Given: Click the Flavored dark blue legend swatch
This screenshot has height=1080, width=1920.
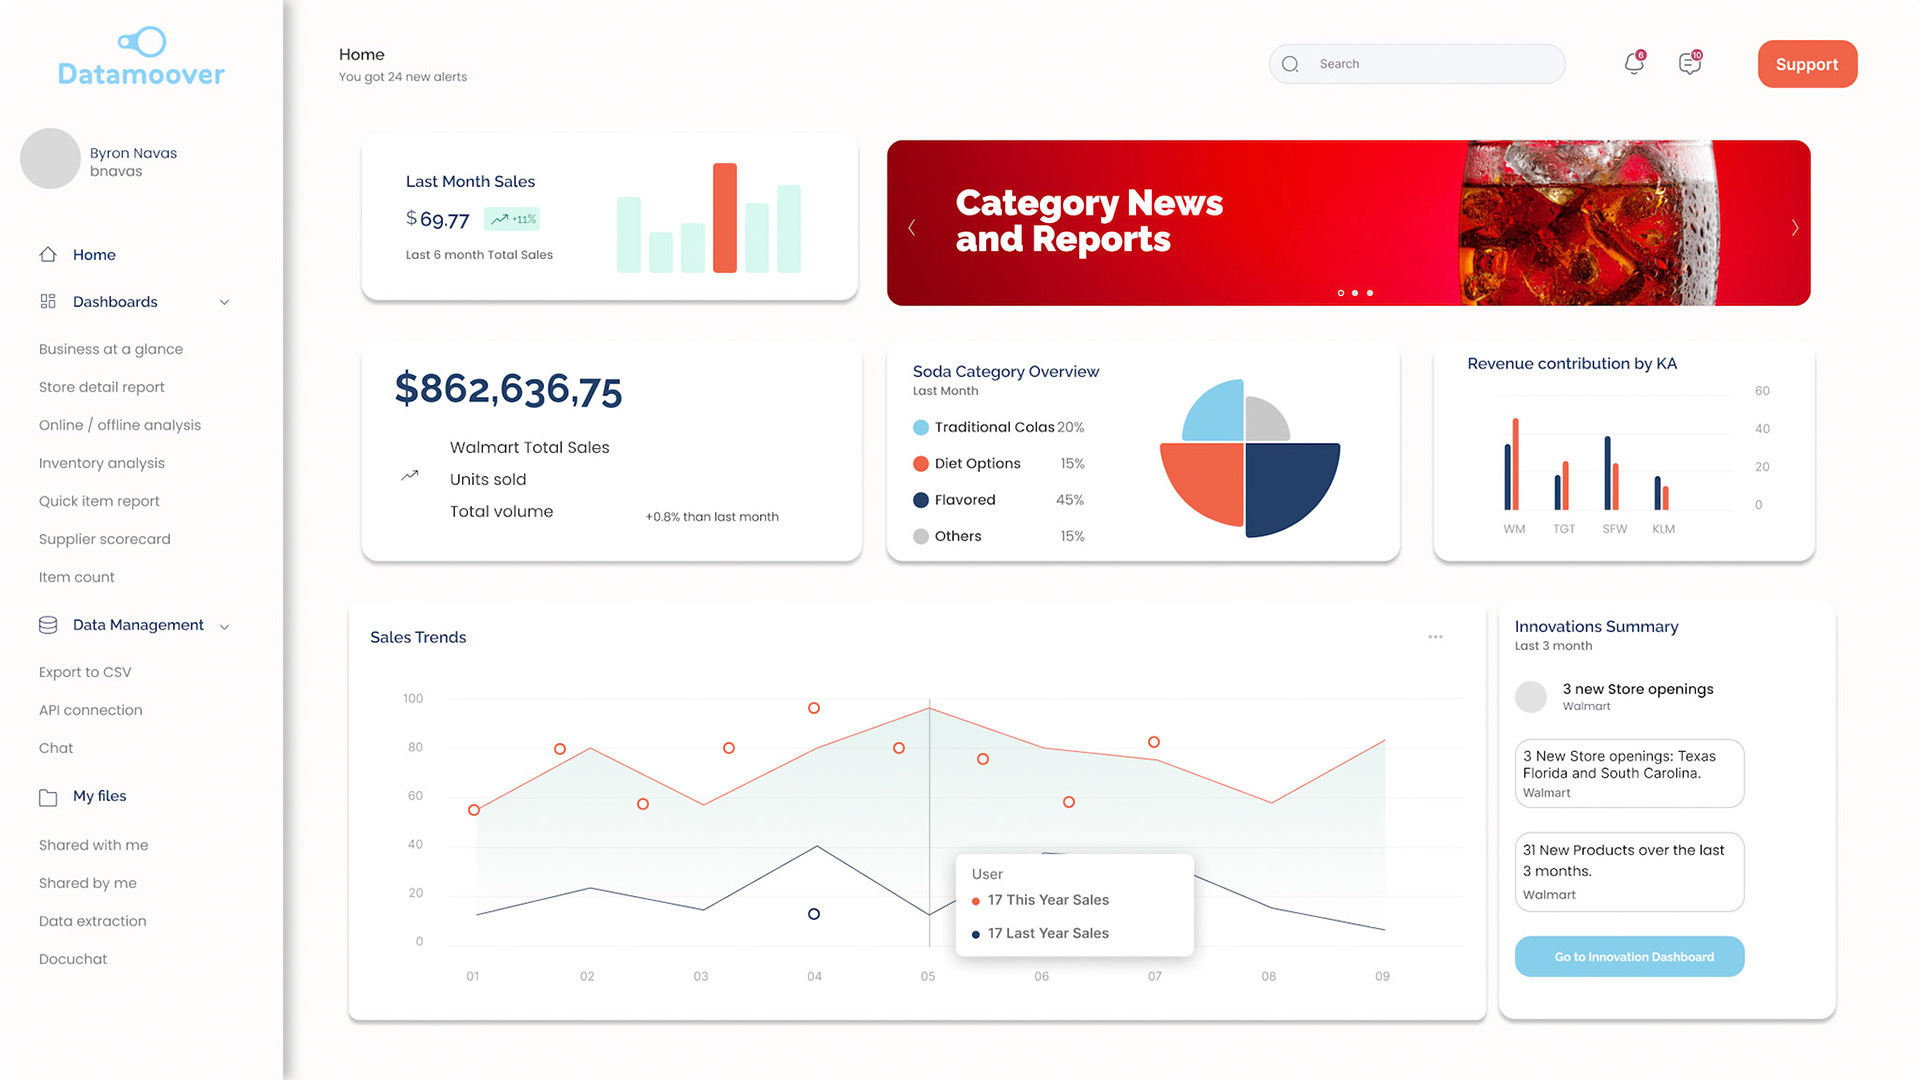Looking at the screenshot, I should tap(920, 500).
